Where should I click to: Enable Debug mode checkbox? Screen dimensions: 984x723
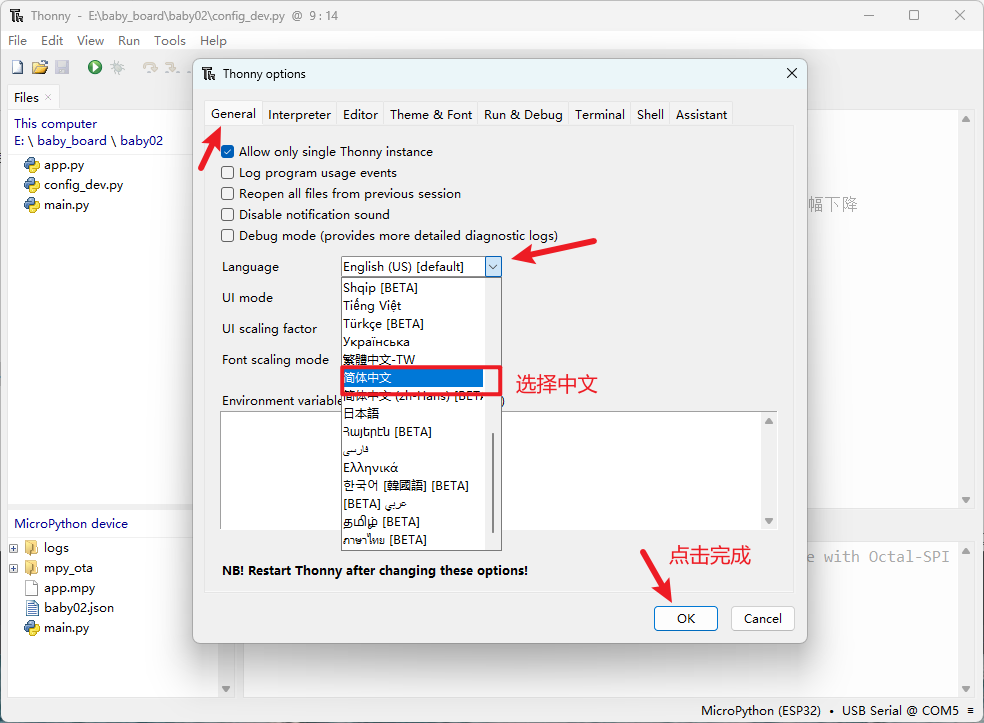[x=228, y=236]
